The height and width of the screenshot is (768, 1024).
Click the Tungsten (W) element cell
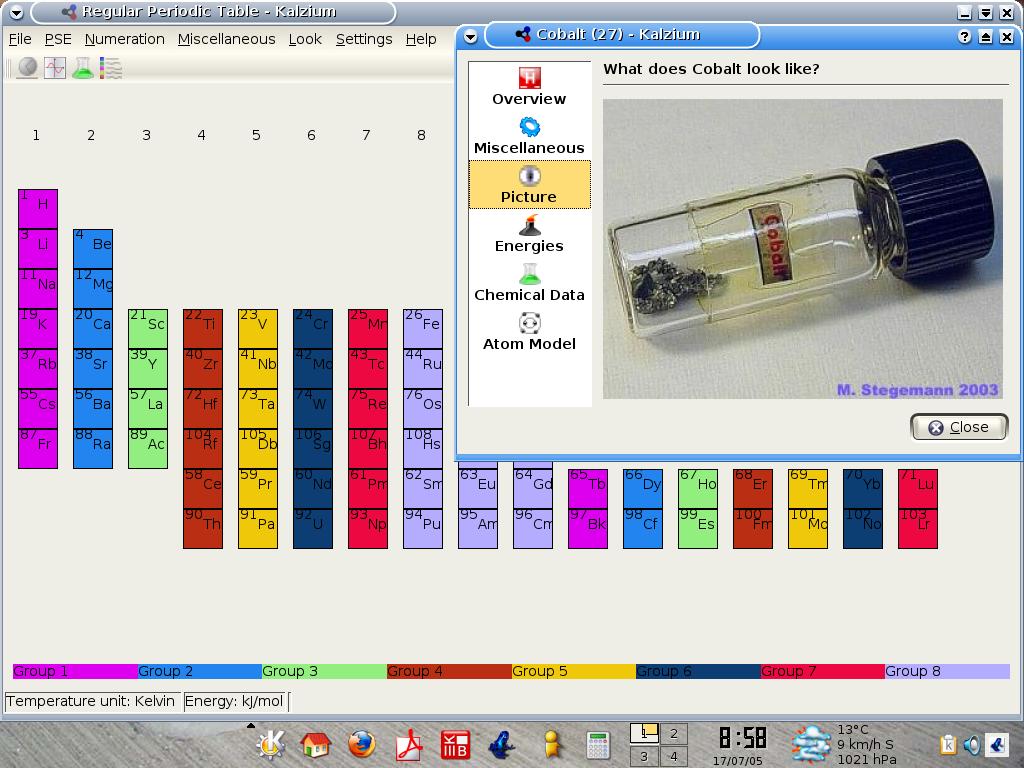[313, 409]
